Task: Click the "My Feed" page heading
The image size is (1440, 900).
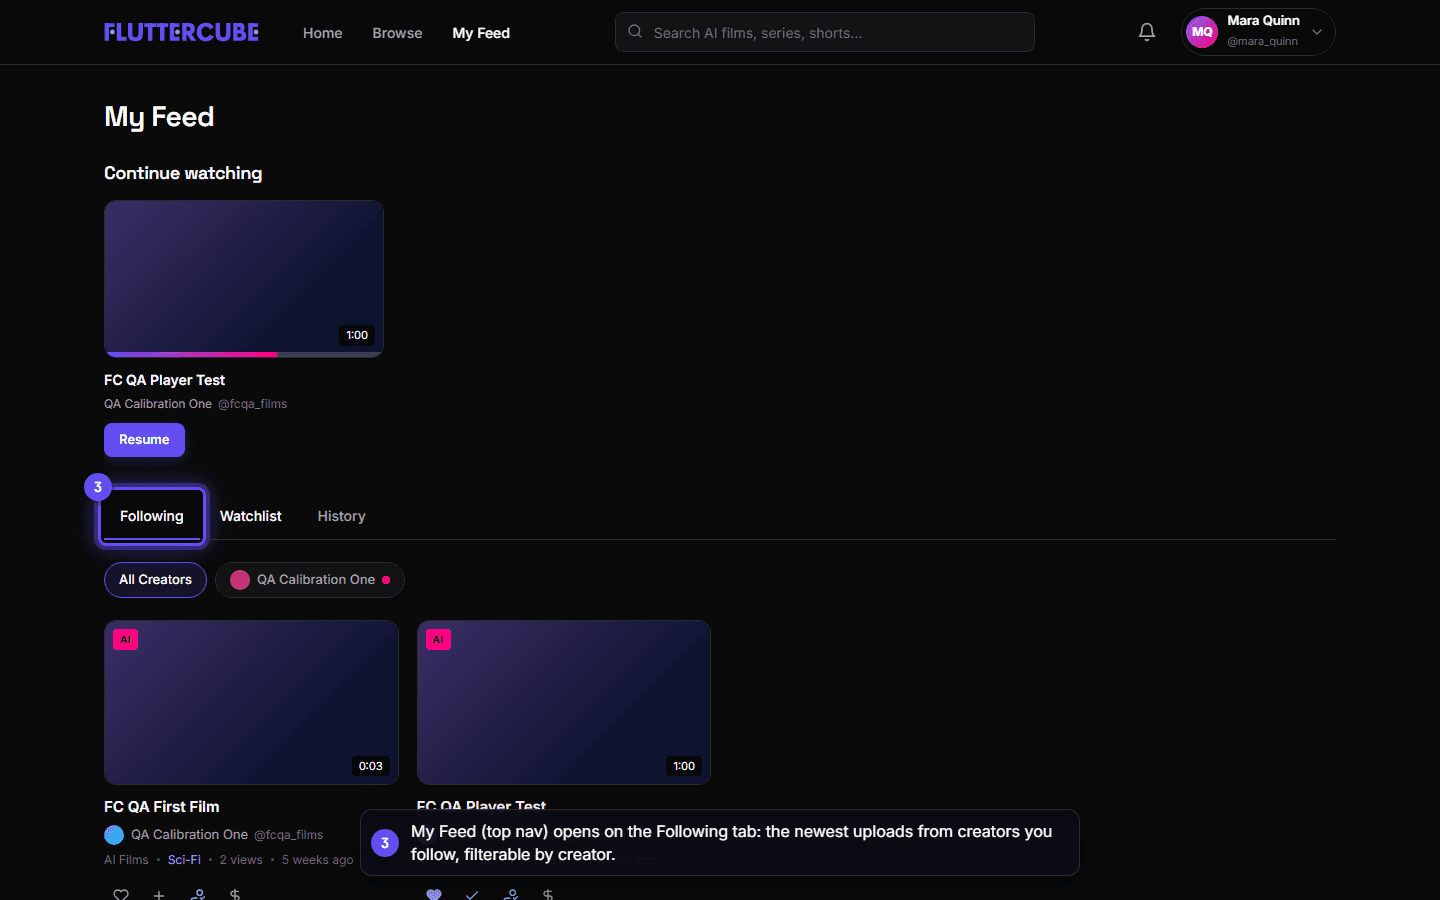Action: pyautogui.click(x=159, y=117)
